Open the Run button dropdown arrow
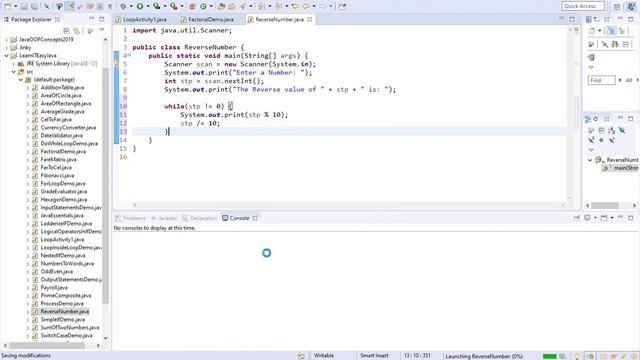The height and width of the screenshot is (360, 640). 148,6
